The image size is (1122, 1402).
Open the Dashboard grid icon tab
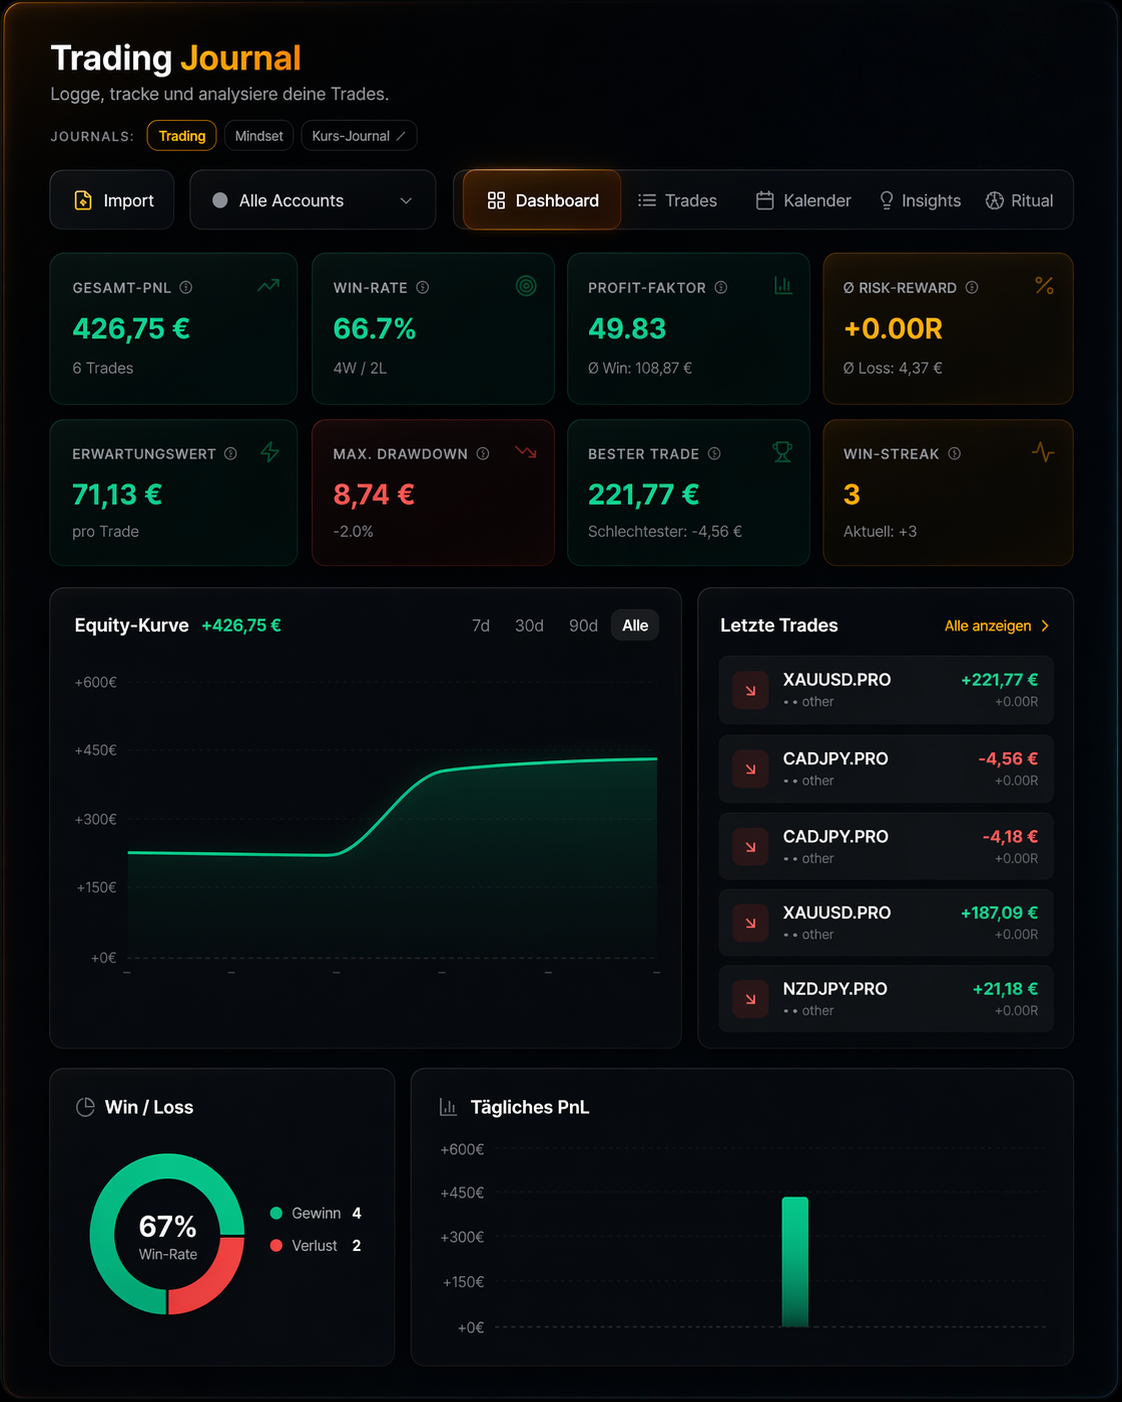(x=496, y=200)
